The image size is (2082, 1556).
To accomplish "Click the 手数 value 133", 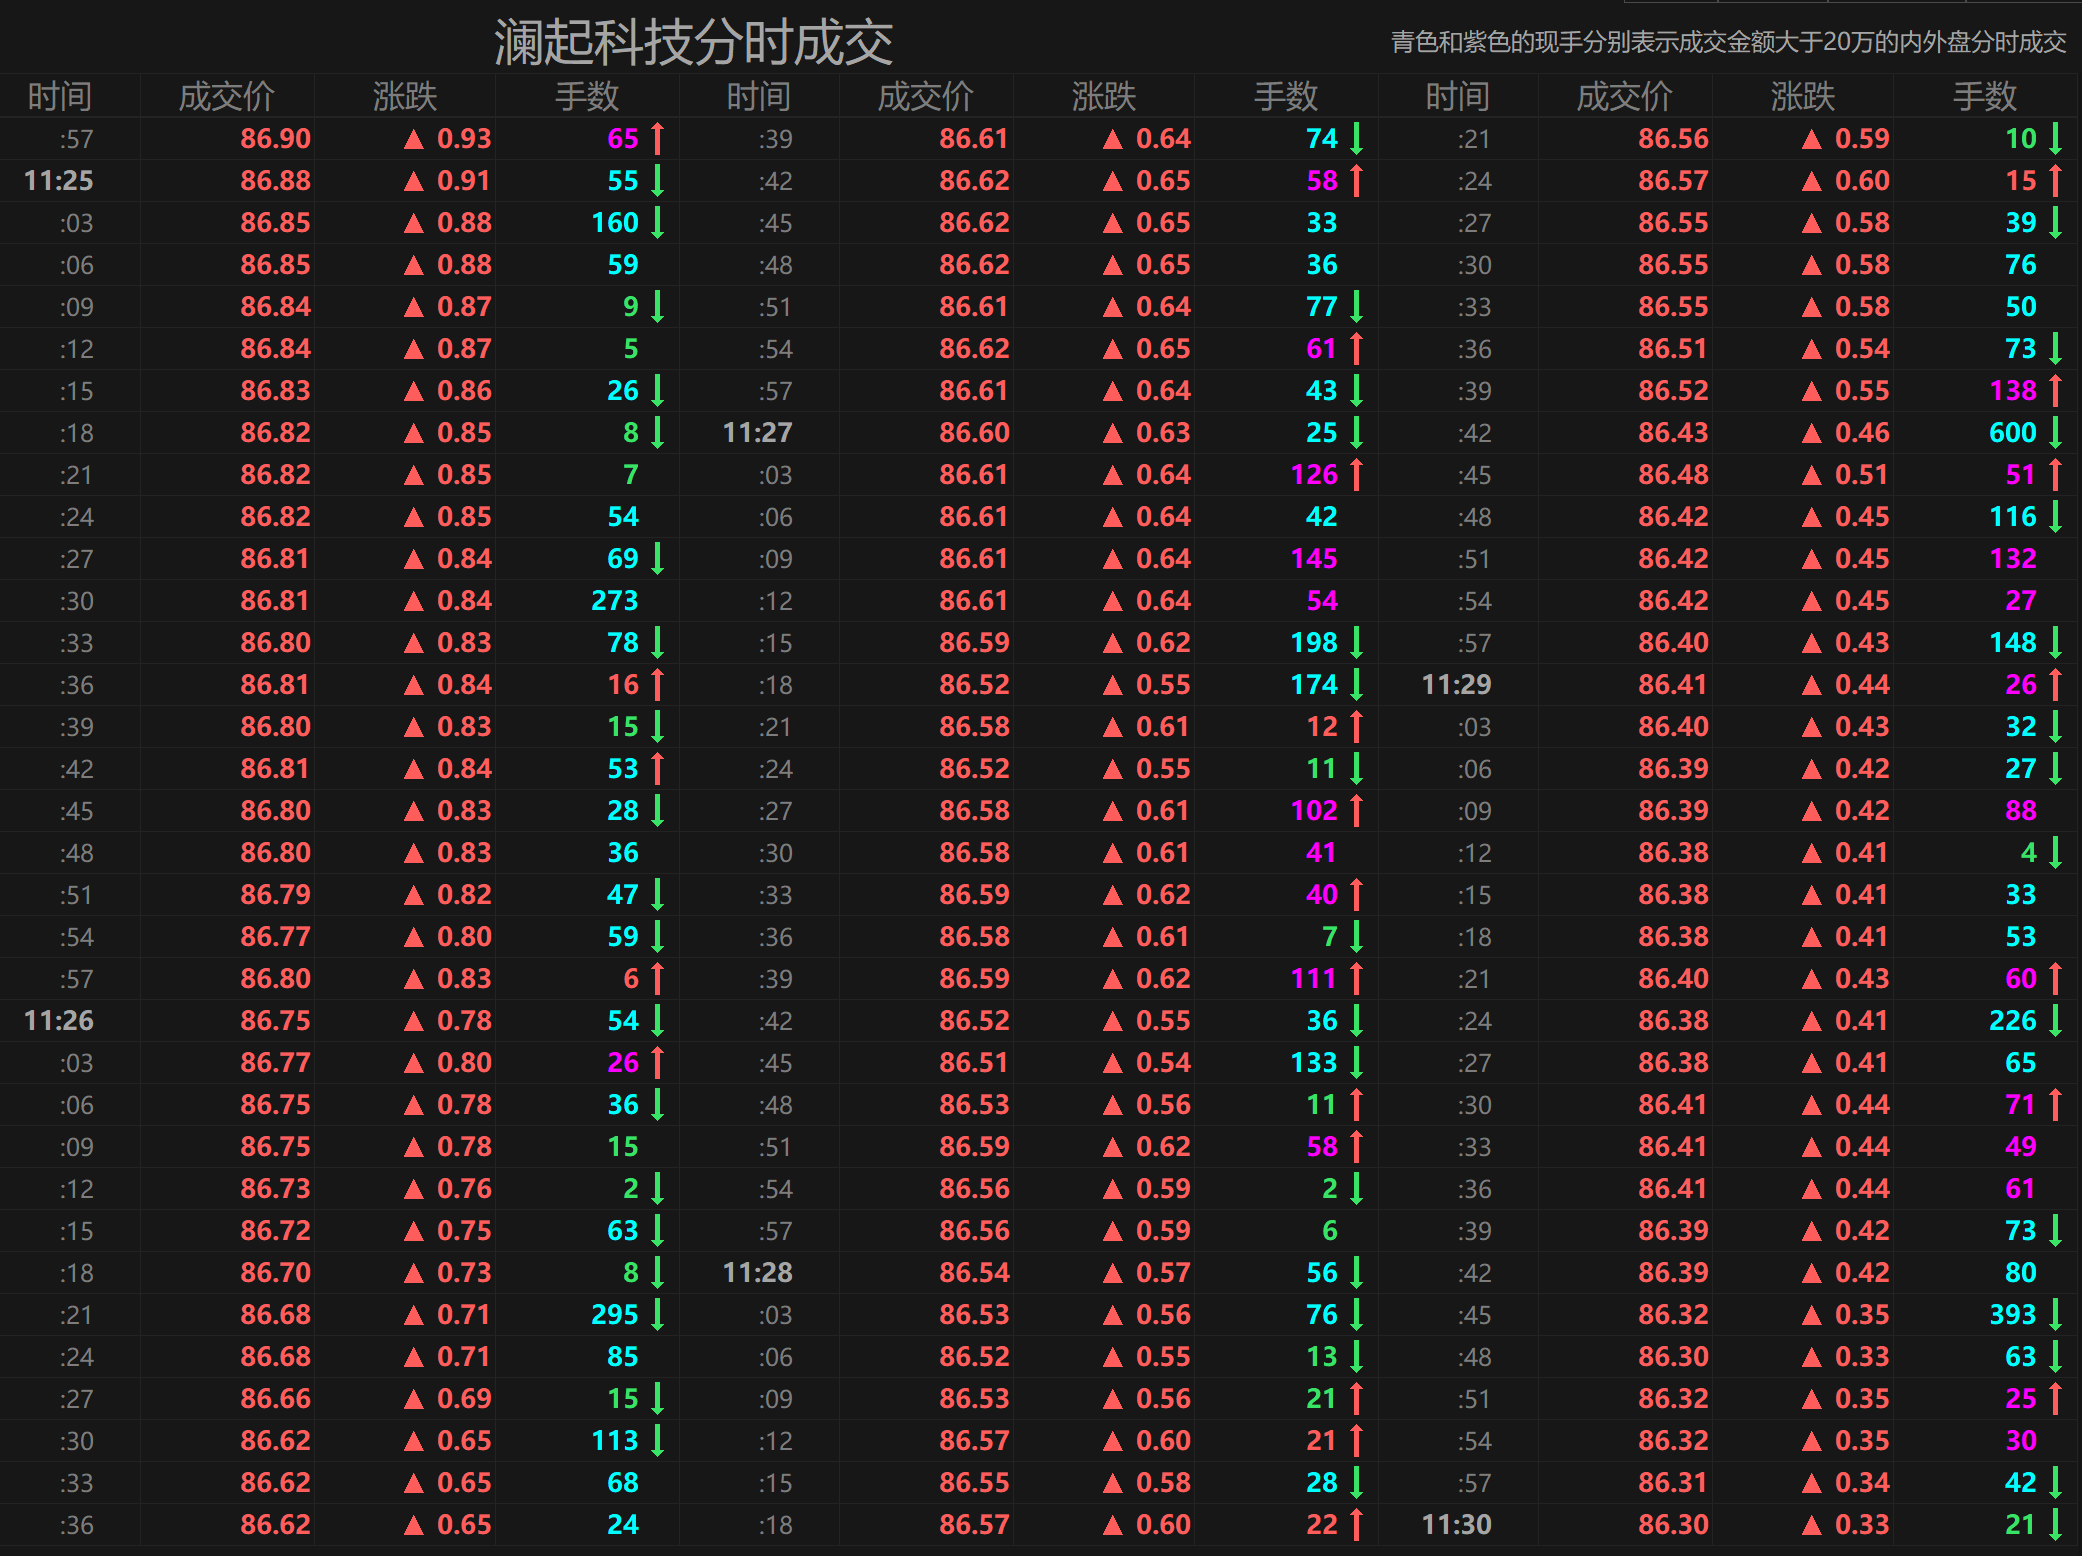I will click(1314, 1063).
